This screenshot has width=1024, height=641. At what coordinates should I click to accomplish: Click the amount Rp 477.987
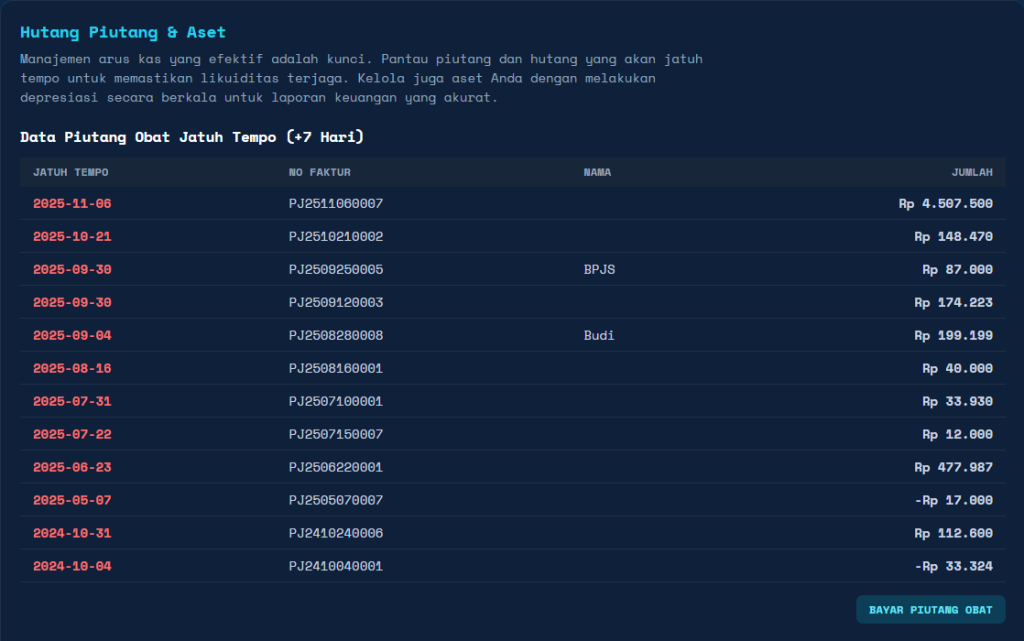coord(953,467)
